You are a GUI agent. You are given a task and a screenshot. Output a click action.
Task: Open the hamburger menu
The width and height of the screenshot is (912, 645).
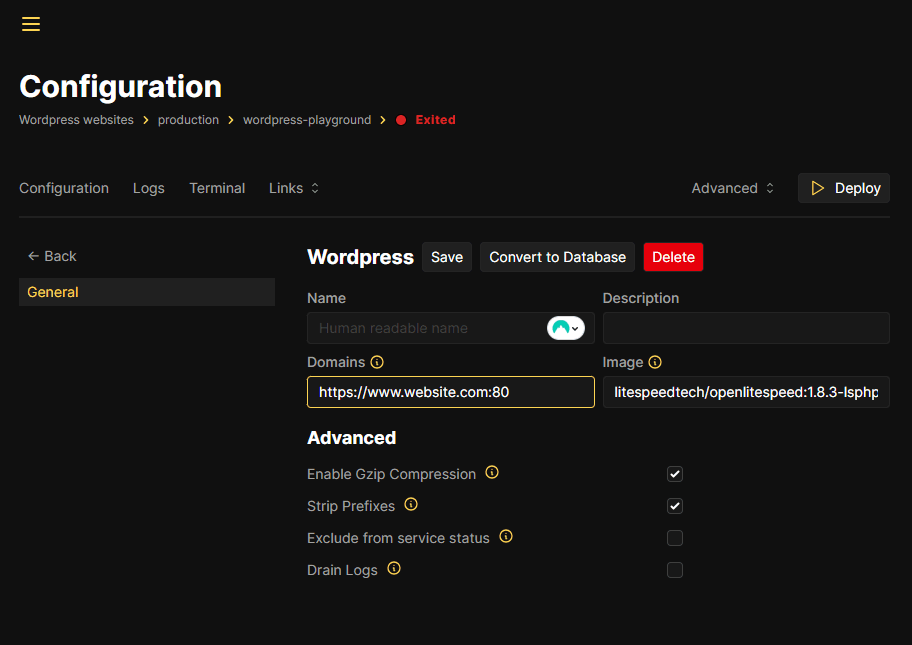31,24
